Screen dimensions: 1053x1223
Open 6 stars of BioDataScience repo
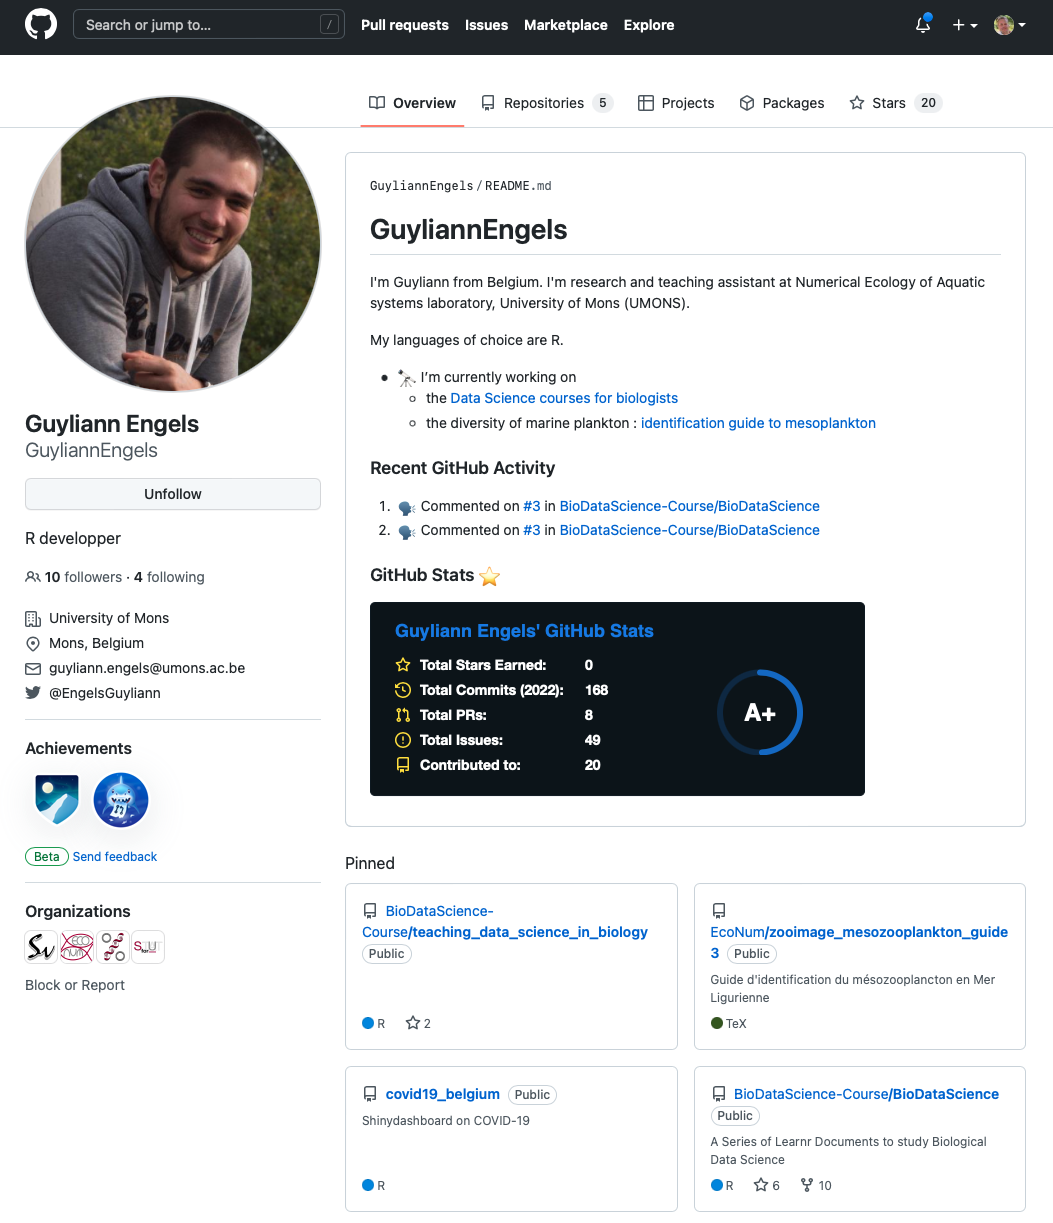pyautogui.click(x=766, y=1185)
